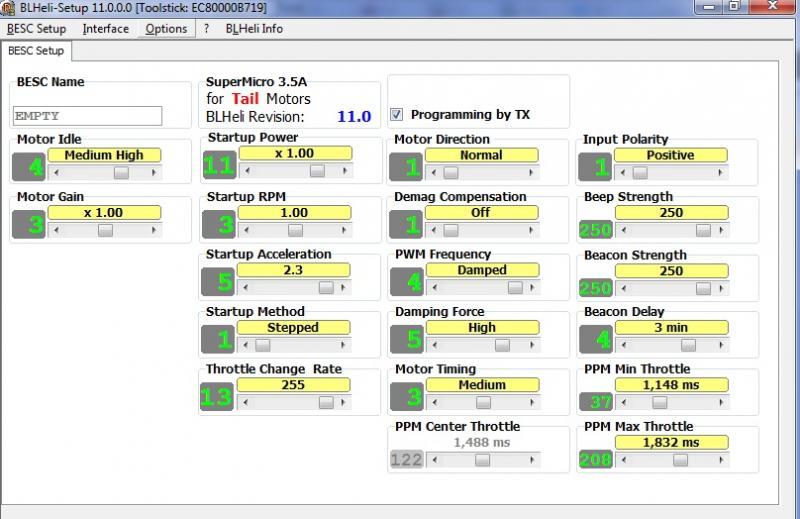
Task: Click the Beep Strength value indicator 250
Action: pos(595,230)
